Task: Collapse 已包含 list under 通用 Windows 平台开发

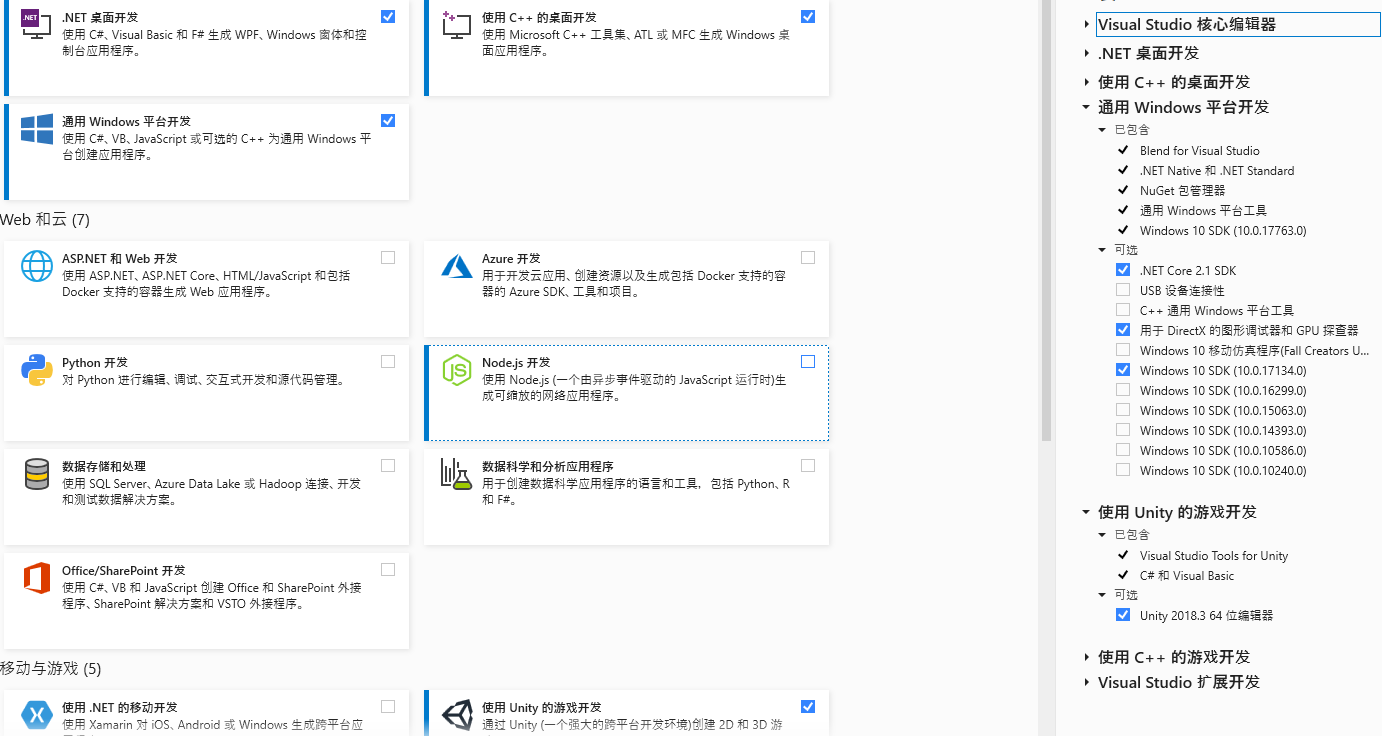Action: click(x=1103, y=130)
